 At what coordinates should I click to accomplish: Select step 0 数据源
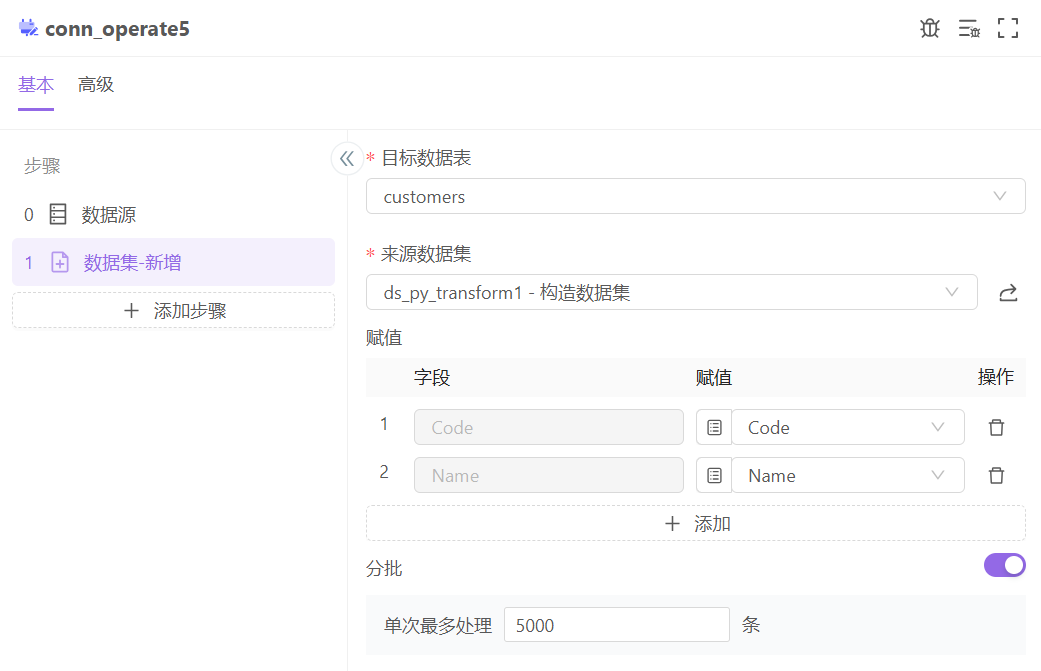pyautogui.click(x=173, y=214)
